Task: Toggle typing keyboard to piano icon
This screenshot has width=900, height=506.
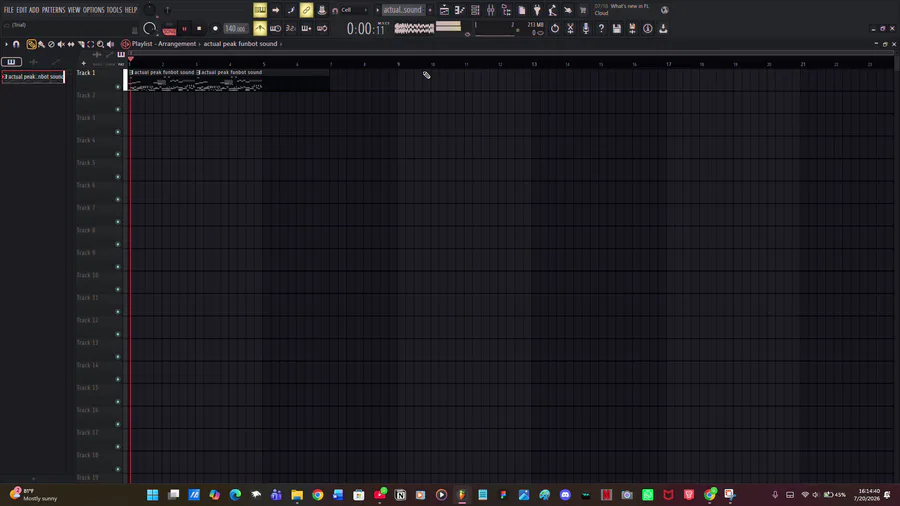Action: (x=260, y=10)
